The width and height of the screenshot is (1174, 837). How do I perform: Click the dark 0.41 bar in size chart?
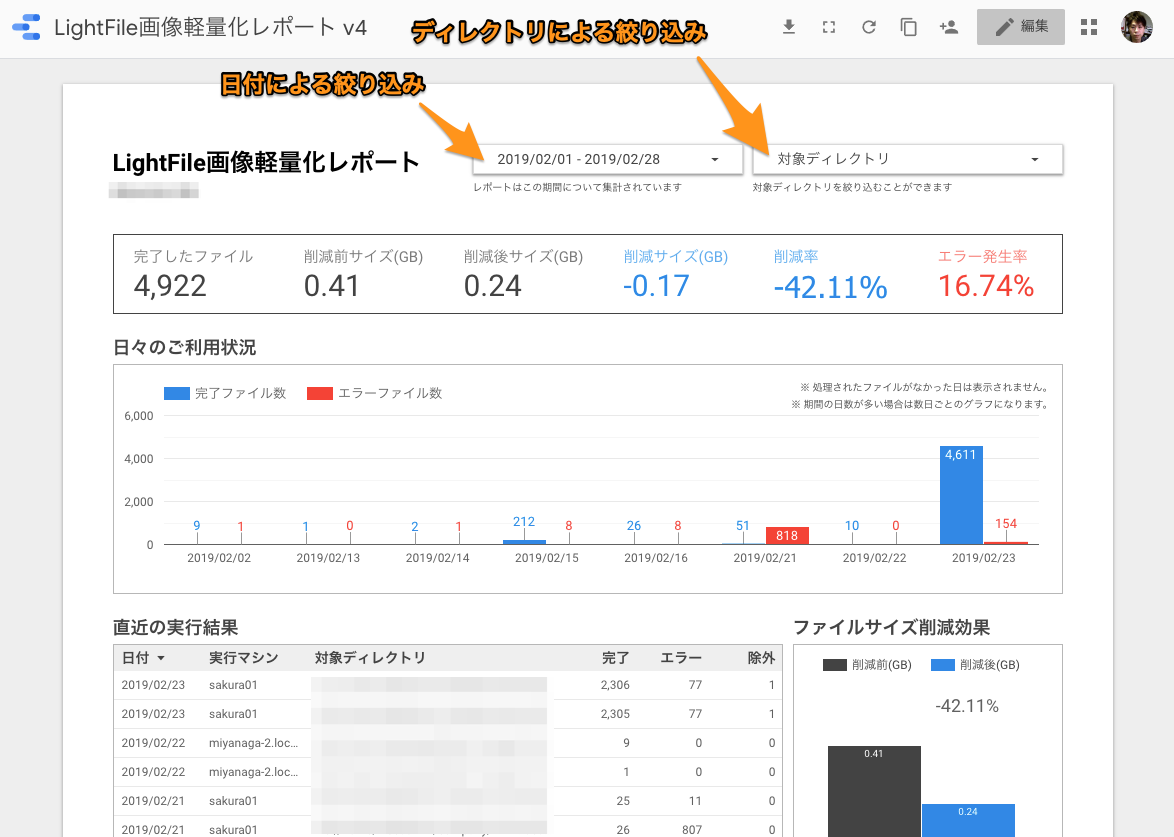coord(875,791)
